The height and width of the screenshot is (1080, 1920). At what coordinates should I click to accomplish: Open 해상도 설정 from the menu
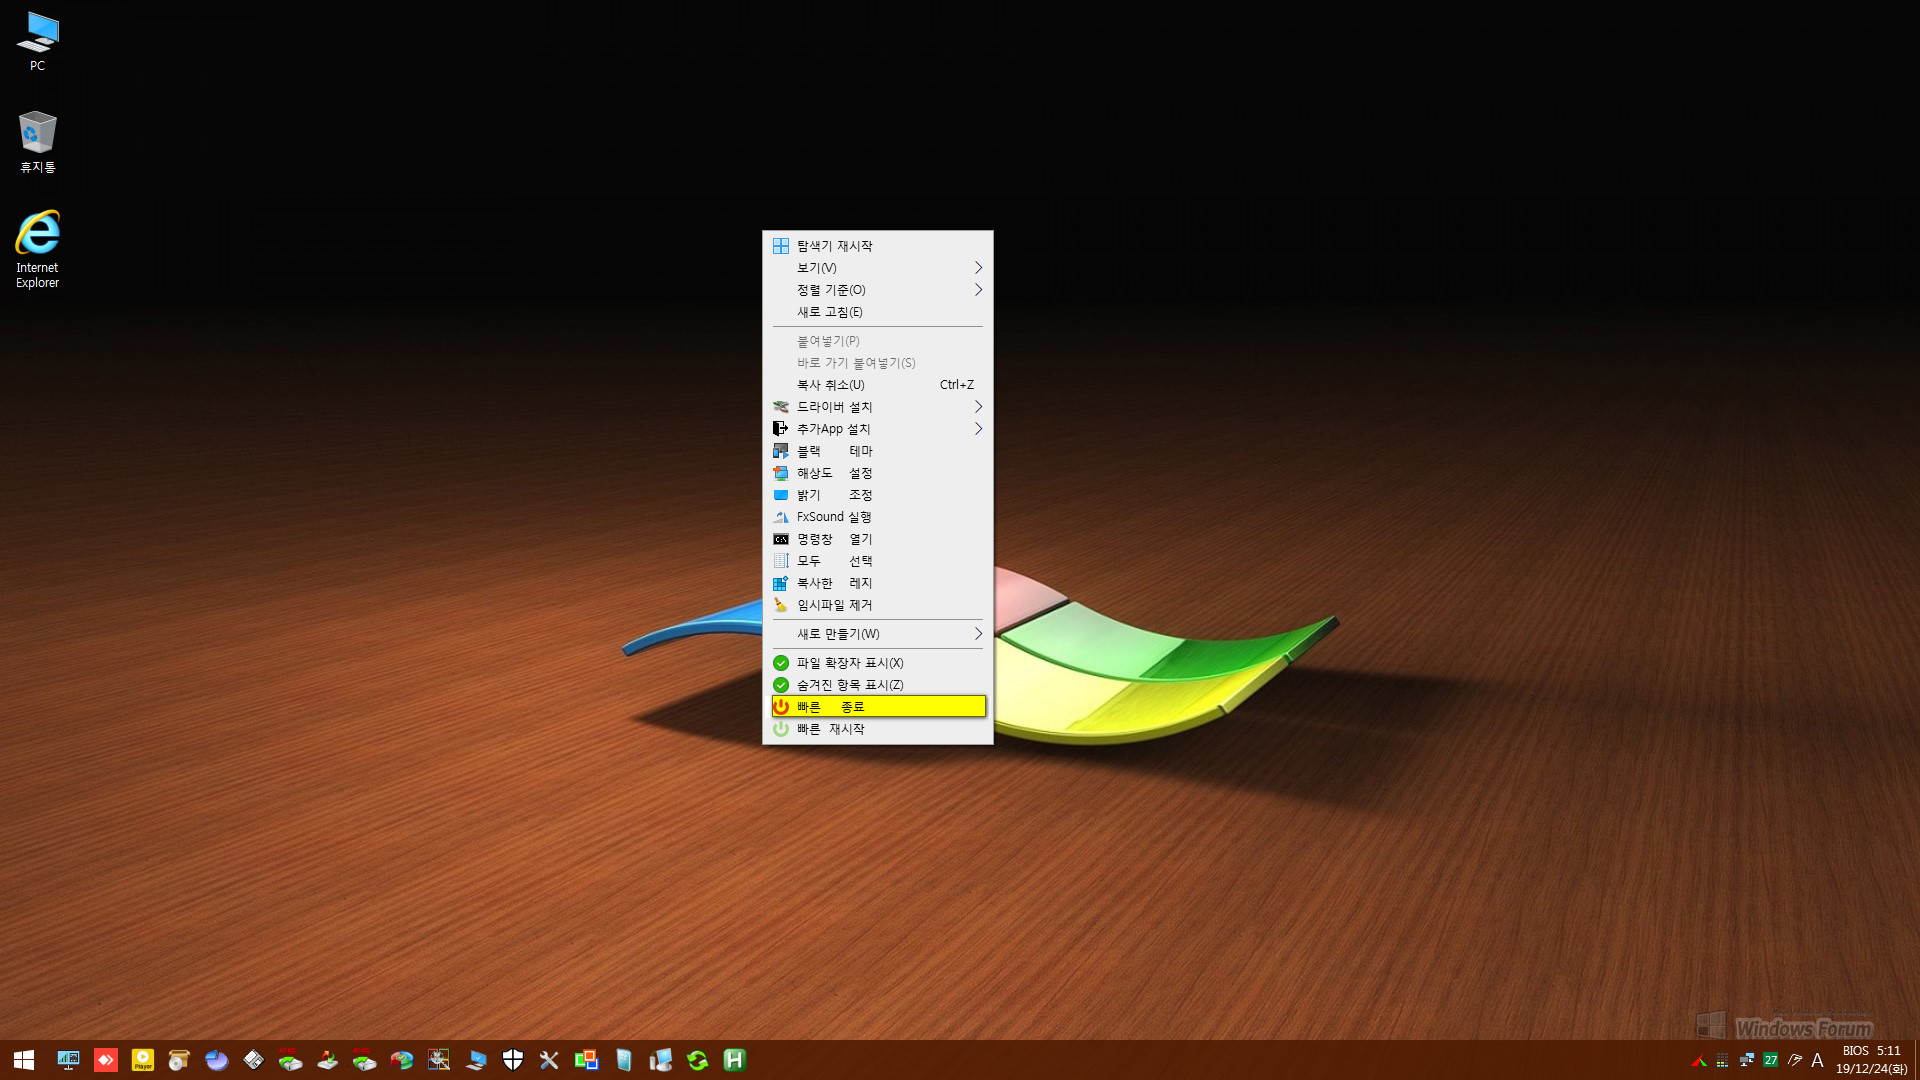point(877,473)
